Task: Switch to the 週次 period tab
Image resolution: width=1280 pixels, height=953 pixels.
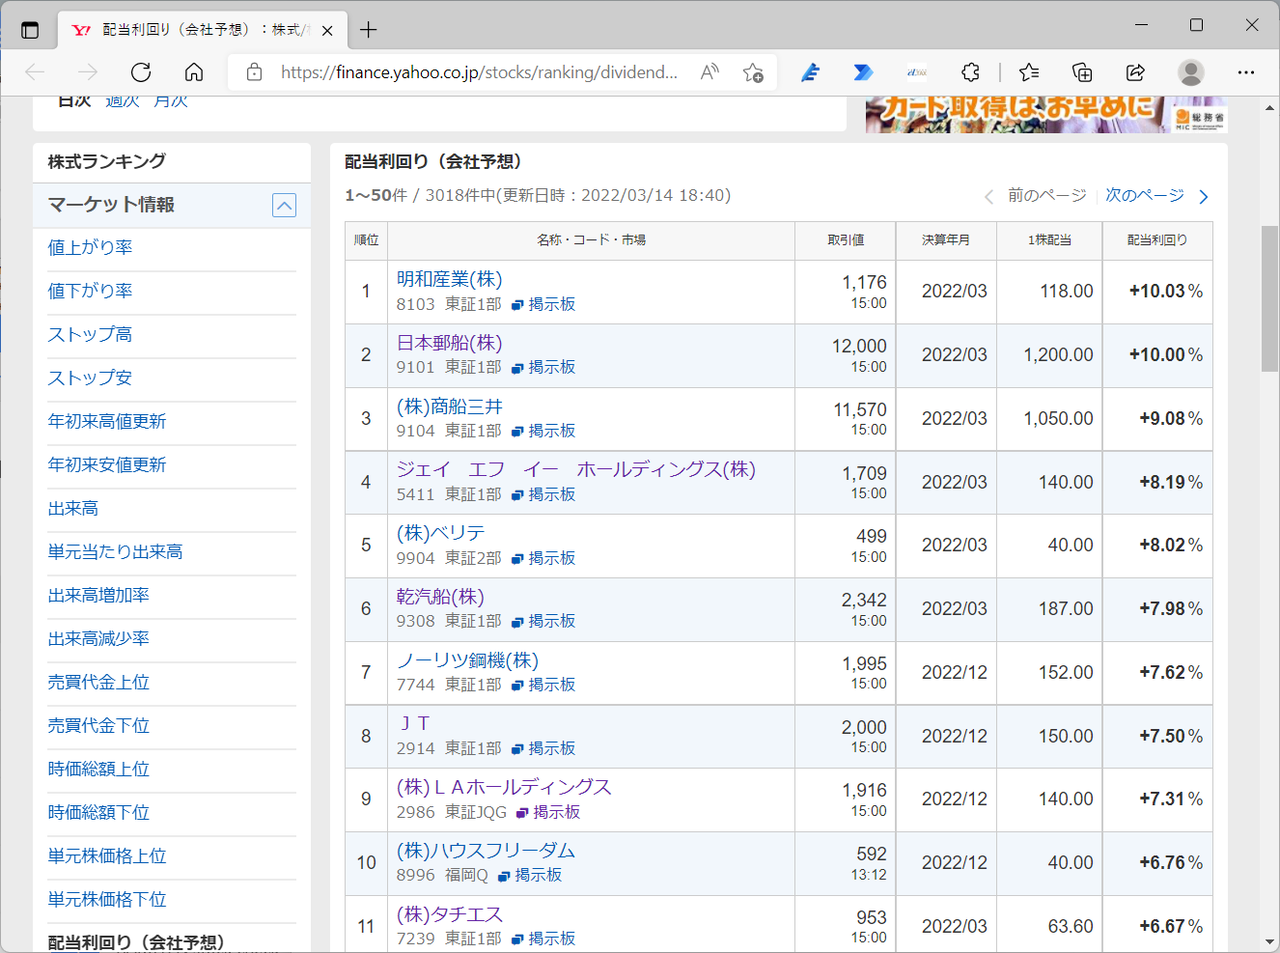Action: (122, 99)
